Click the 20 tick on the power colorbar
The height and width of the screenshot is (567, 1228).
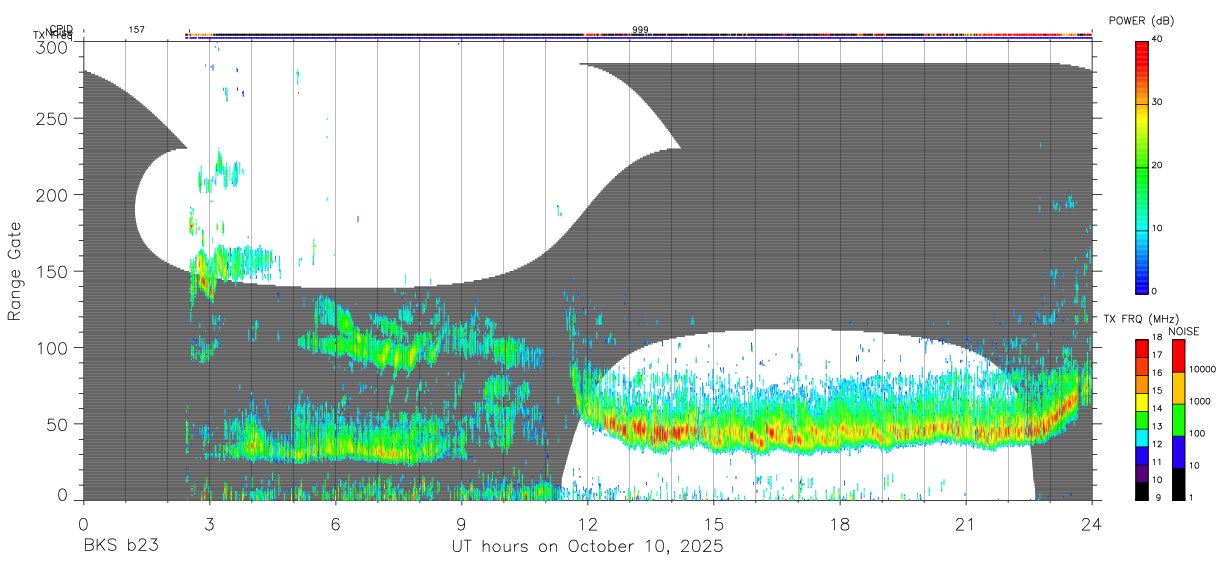click(1159, 165)
